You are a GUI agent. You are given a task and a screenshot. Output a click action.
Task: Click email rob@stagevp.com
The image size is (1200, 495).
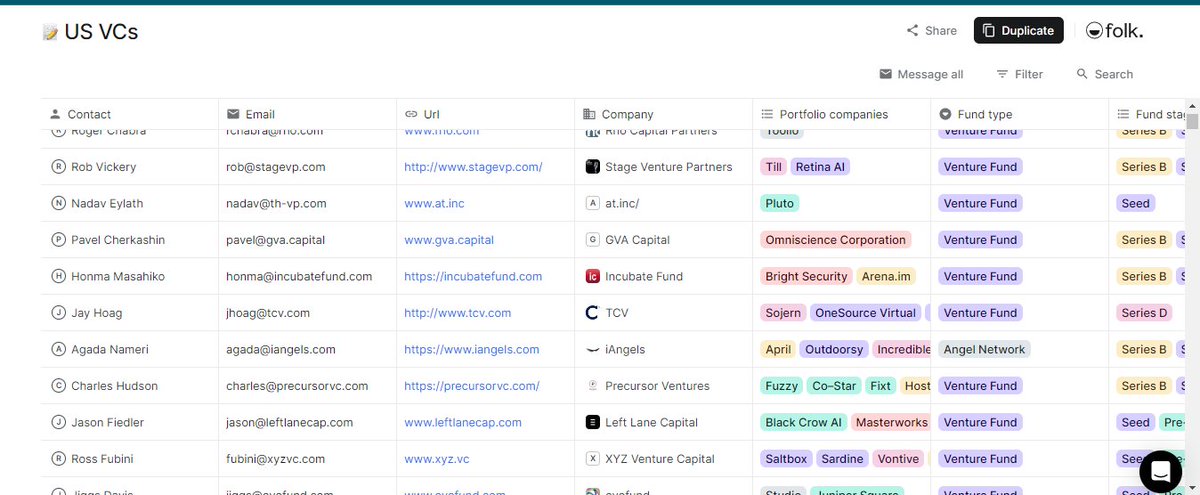tap(275, 167)
